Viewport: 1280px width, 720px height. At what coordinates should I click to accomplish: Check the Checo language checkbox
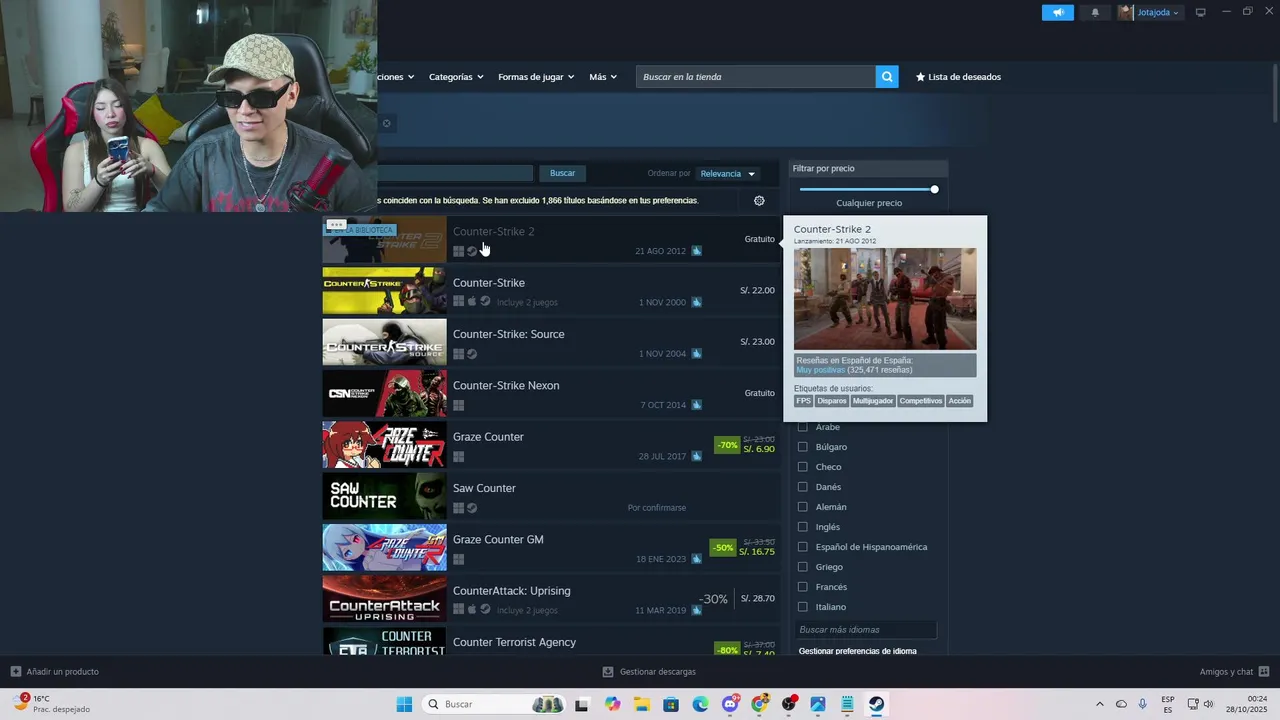[x=802, y=467]
